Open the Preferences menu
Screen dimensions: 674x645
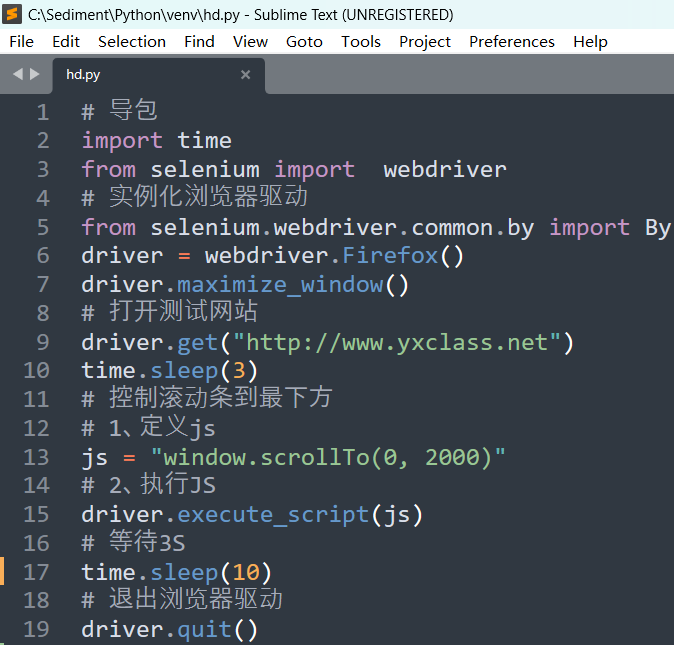(x=512, y=42)
